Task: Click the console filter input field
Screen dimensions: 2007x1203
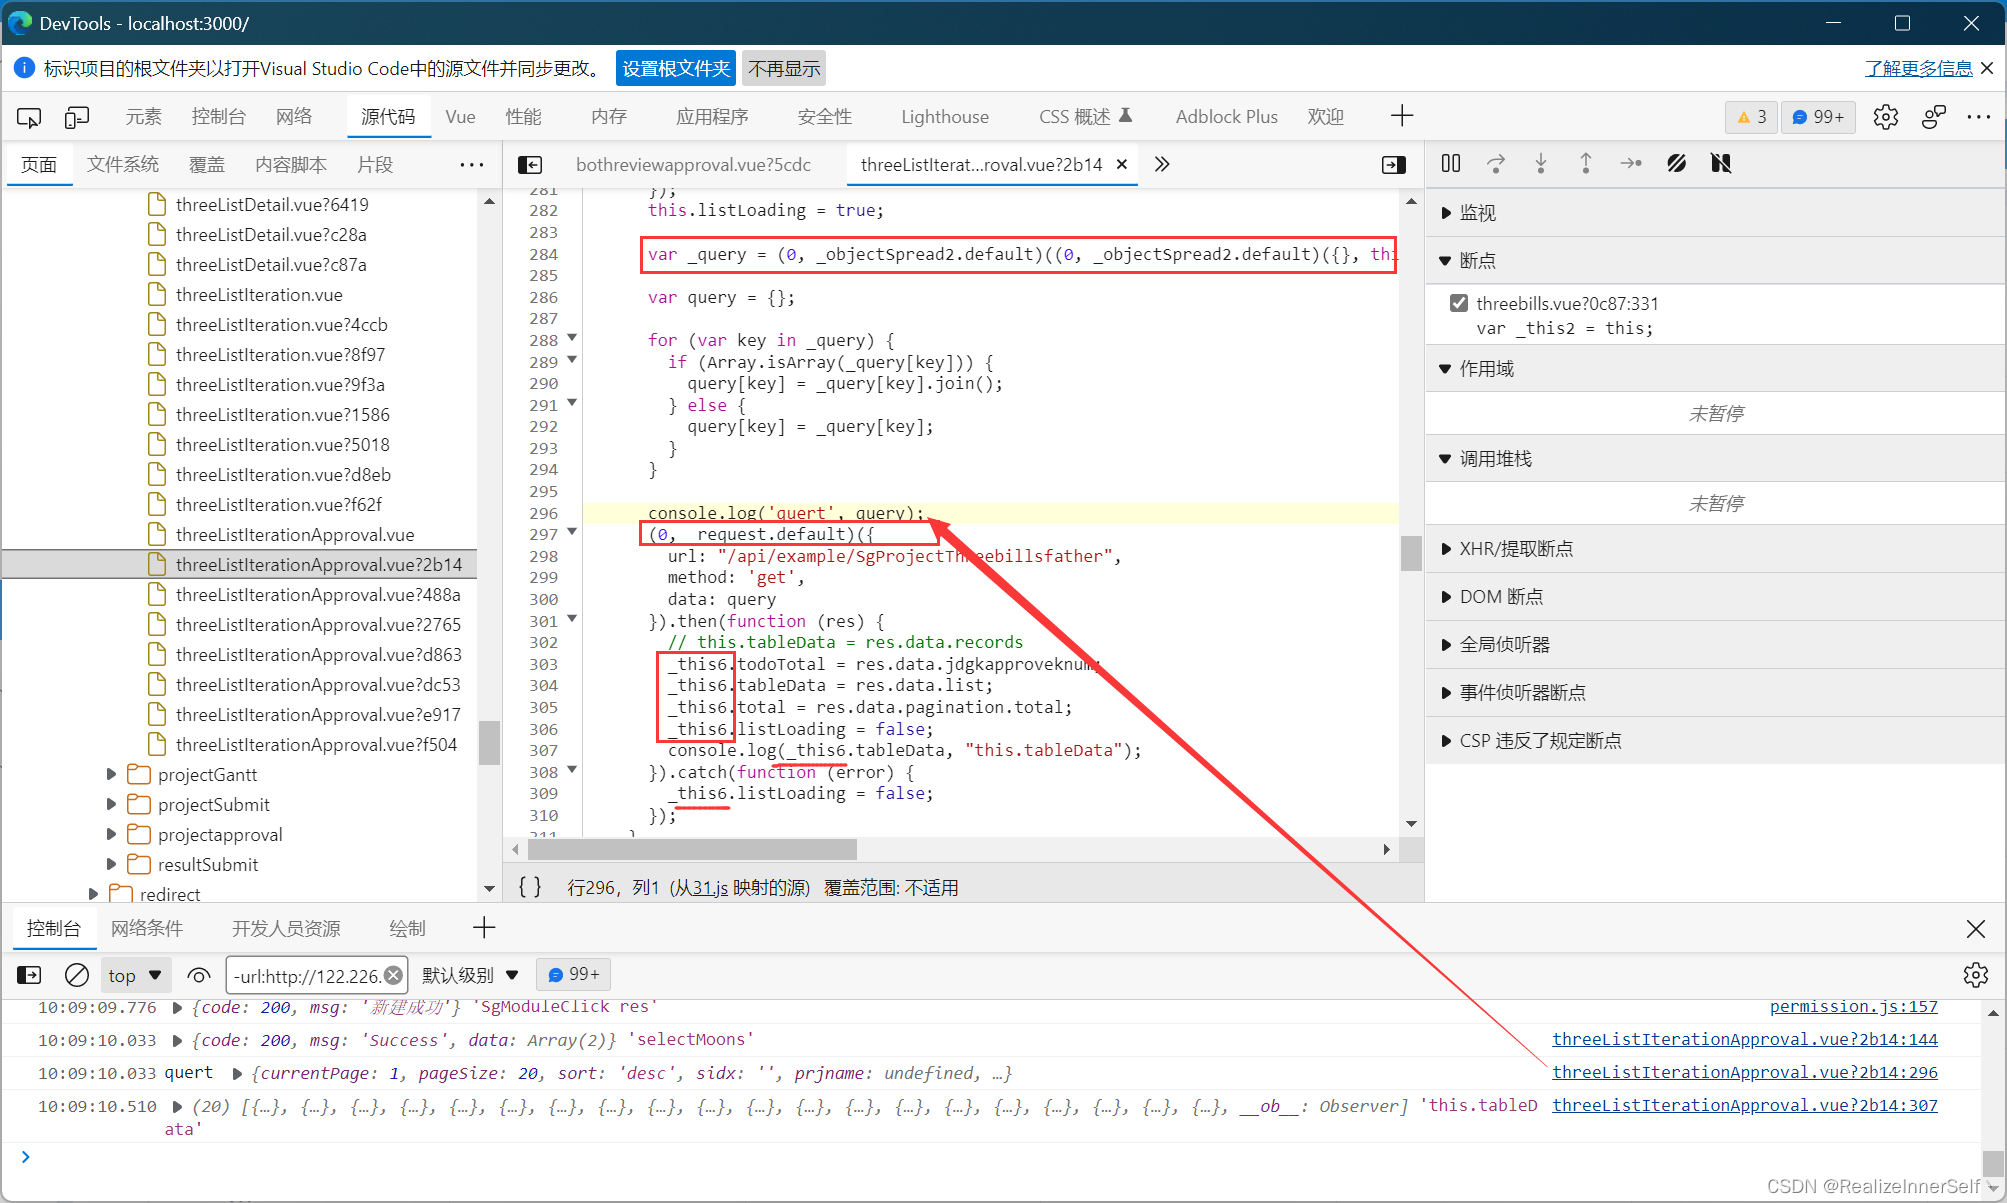Action: click(x=315, y=975)
